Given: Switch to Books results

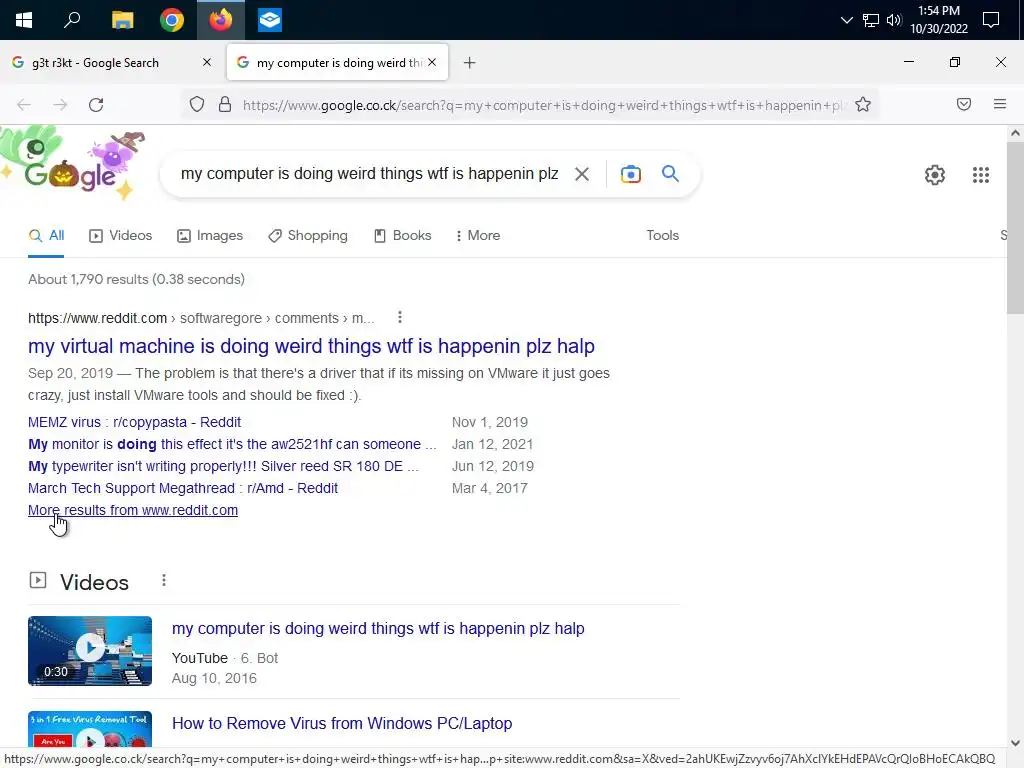Looking at the screenshot, I should click(x=402, y=236).
